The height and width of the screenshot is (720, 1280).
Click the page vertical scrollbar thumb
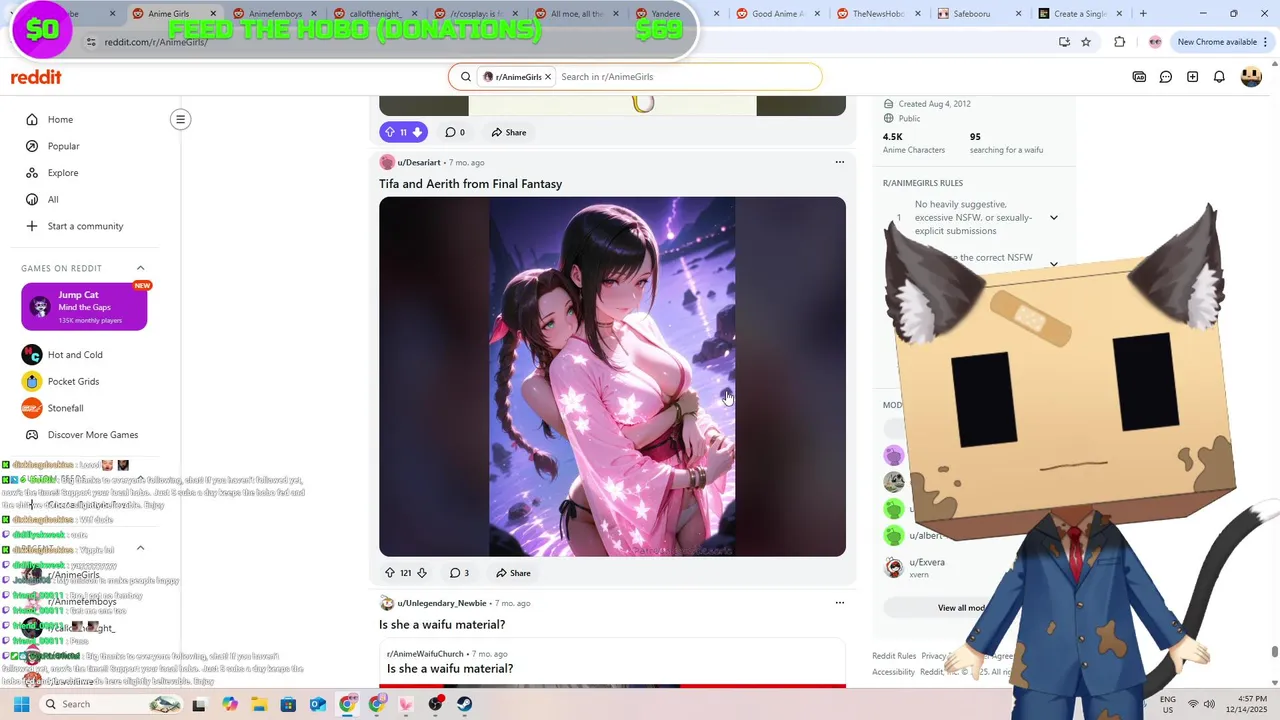pyautogui.click(x=1274, y=654)
